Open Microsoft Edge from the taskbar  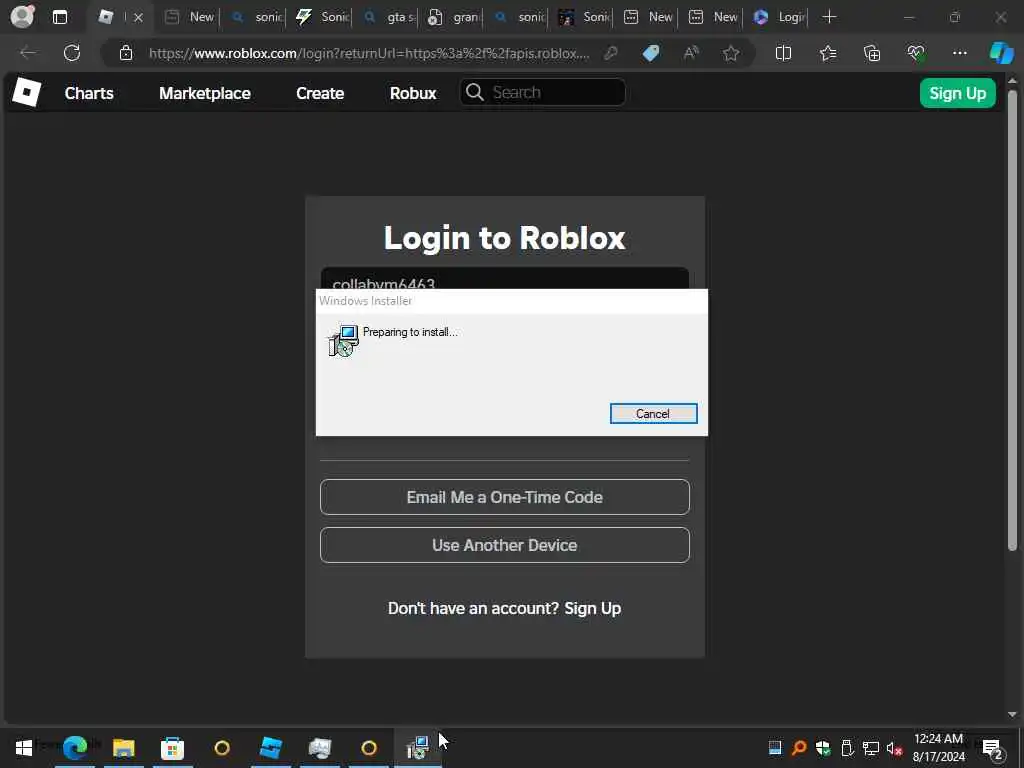[75, 748]
